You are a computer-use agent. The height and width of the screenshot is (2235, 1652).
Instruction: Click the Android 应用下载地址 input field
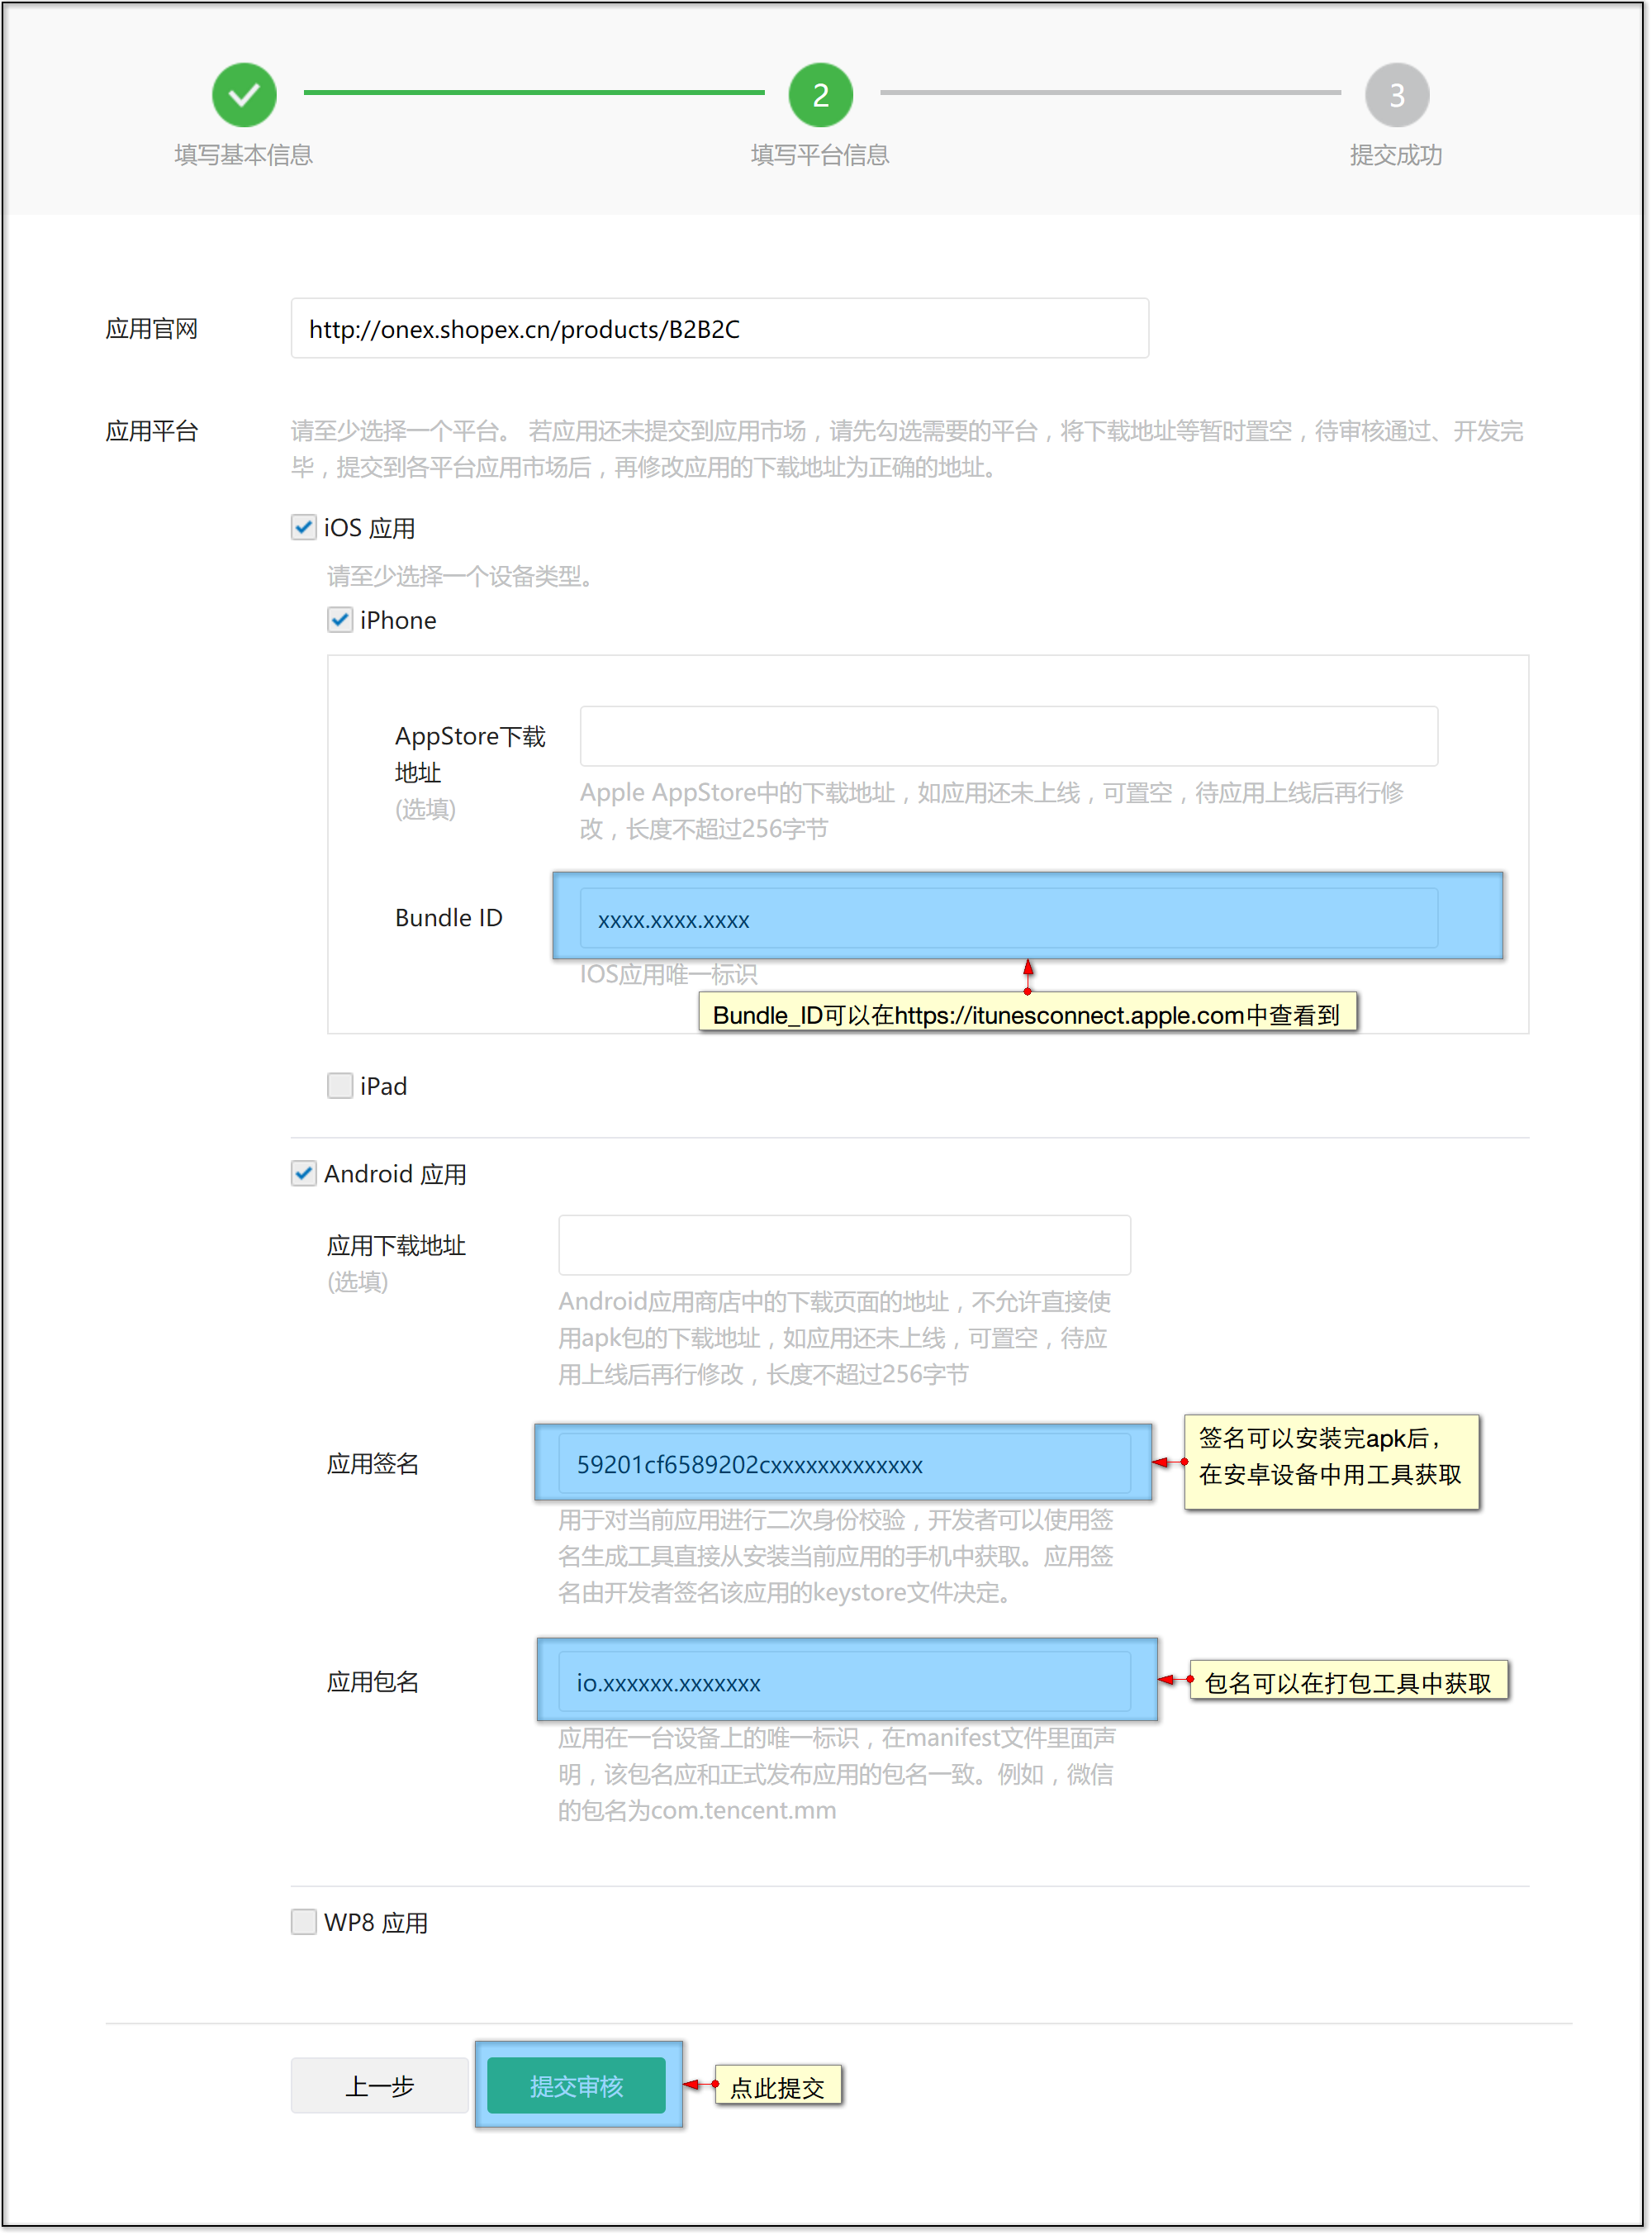click(x=845, y=1246)
